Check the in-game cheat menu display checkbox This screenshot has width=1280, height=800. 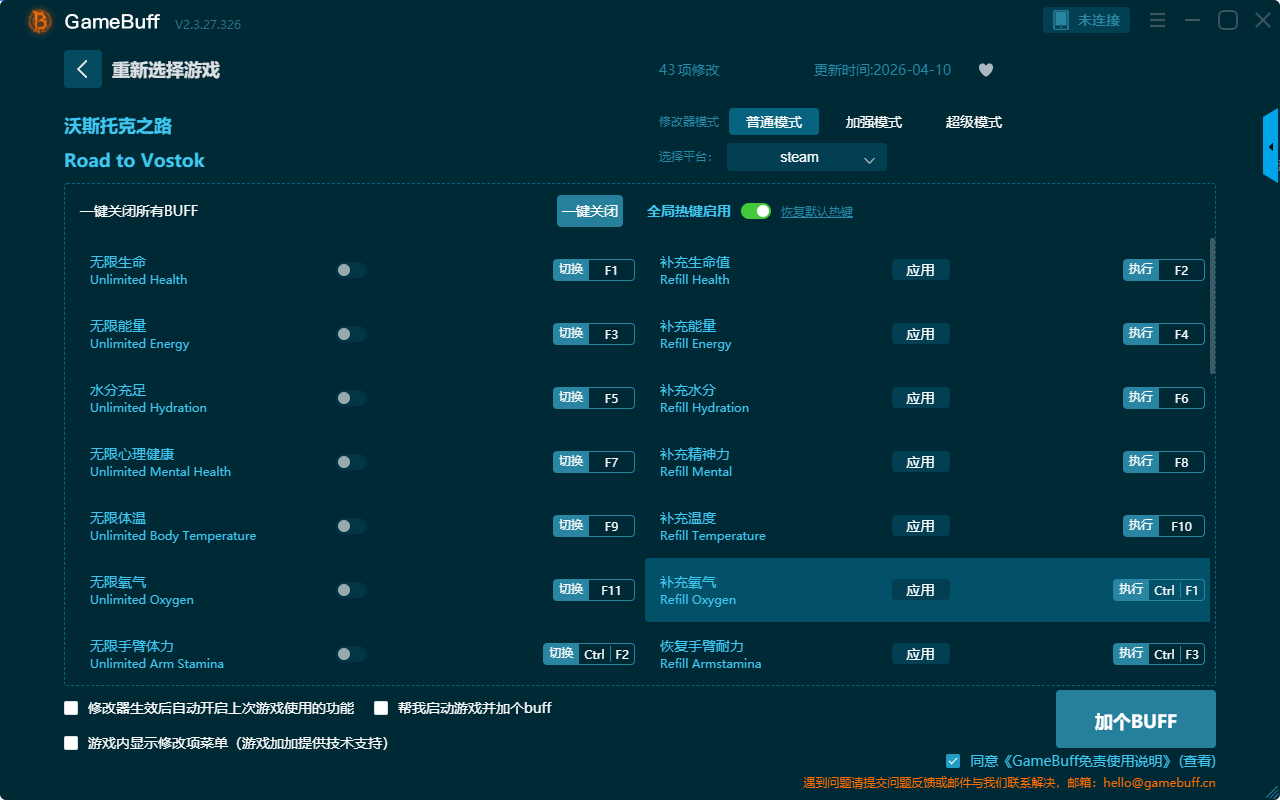point(71,743)
